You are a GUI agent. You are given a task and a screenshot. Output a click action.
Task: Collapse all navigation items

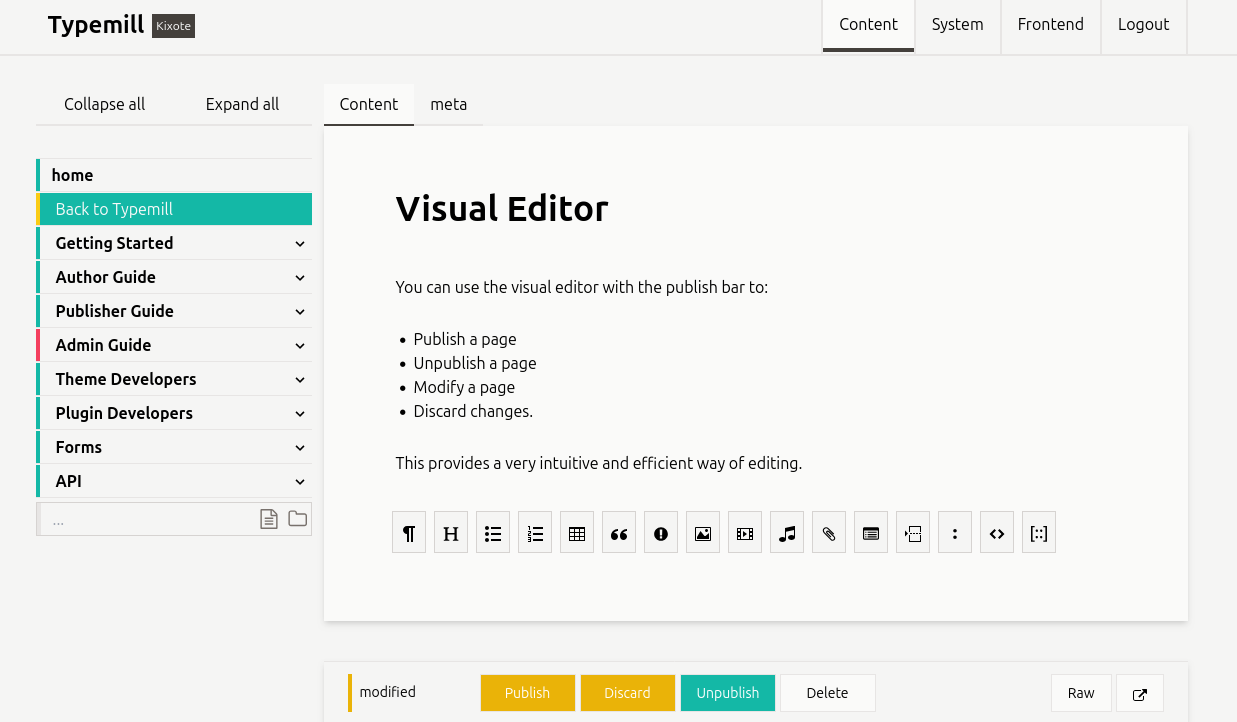click(105, 104)
